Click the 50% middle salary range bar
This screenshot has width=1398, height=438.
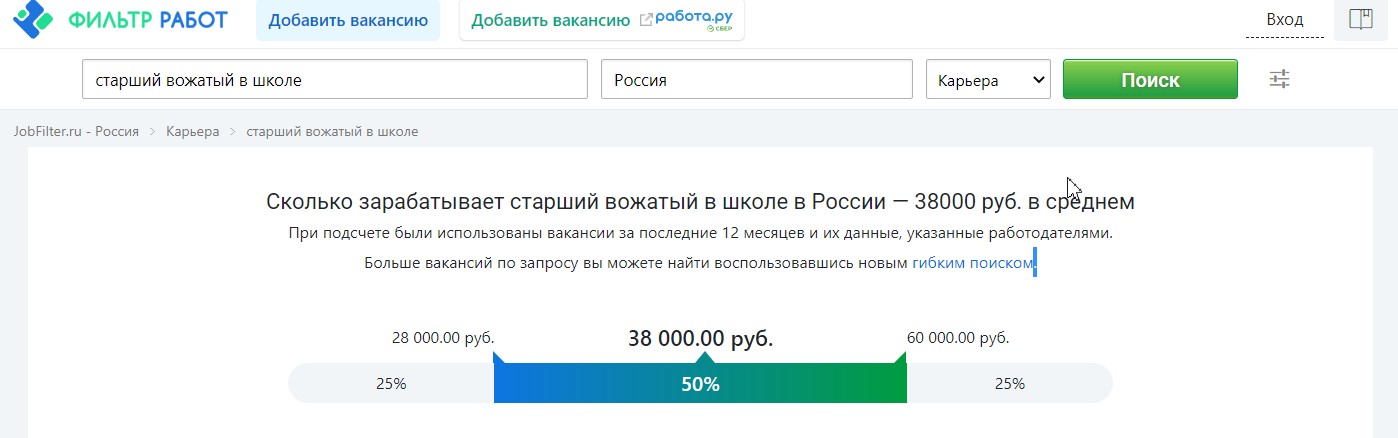tap(700, 384)
